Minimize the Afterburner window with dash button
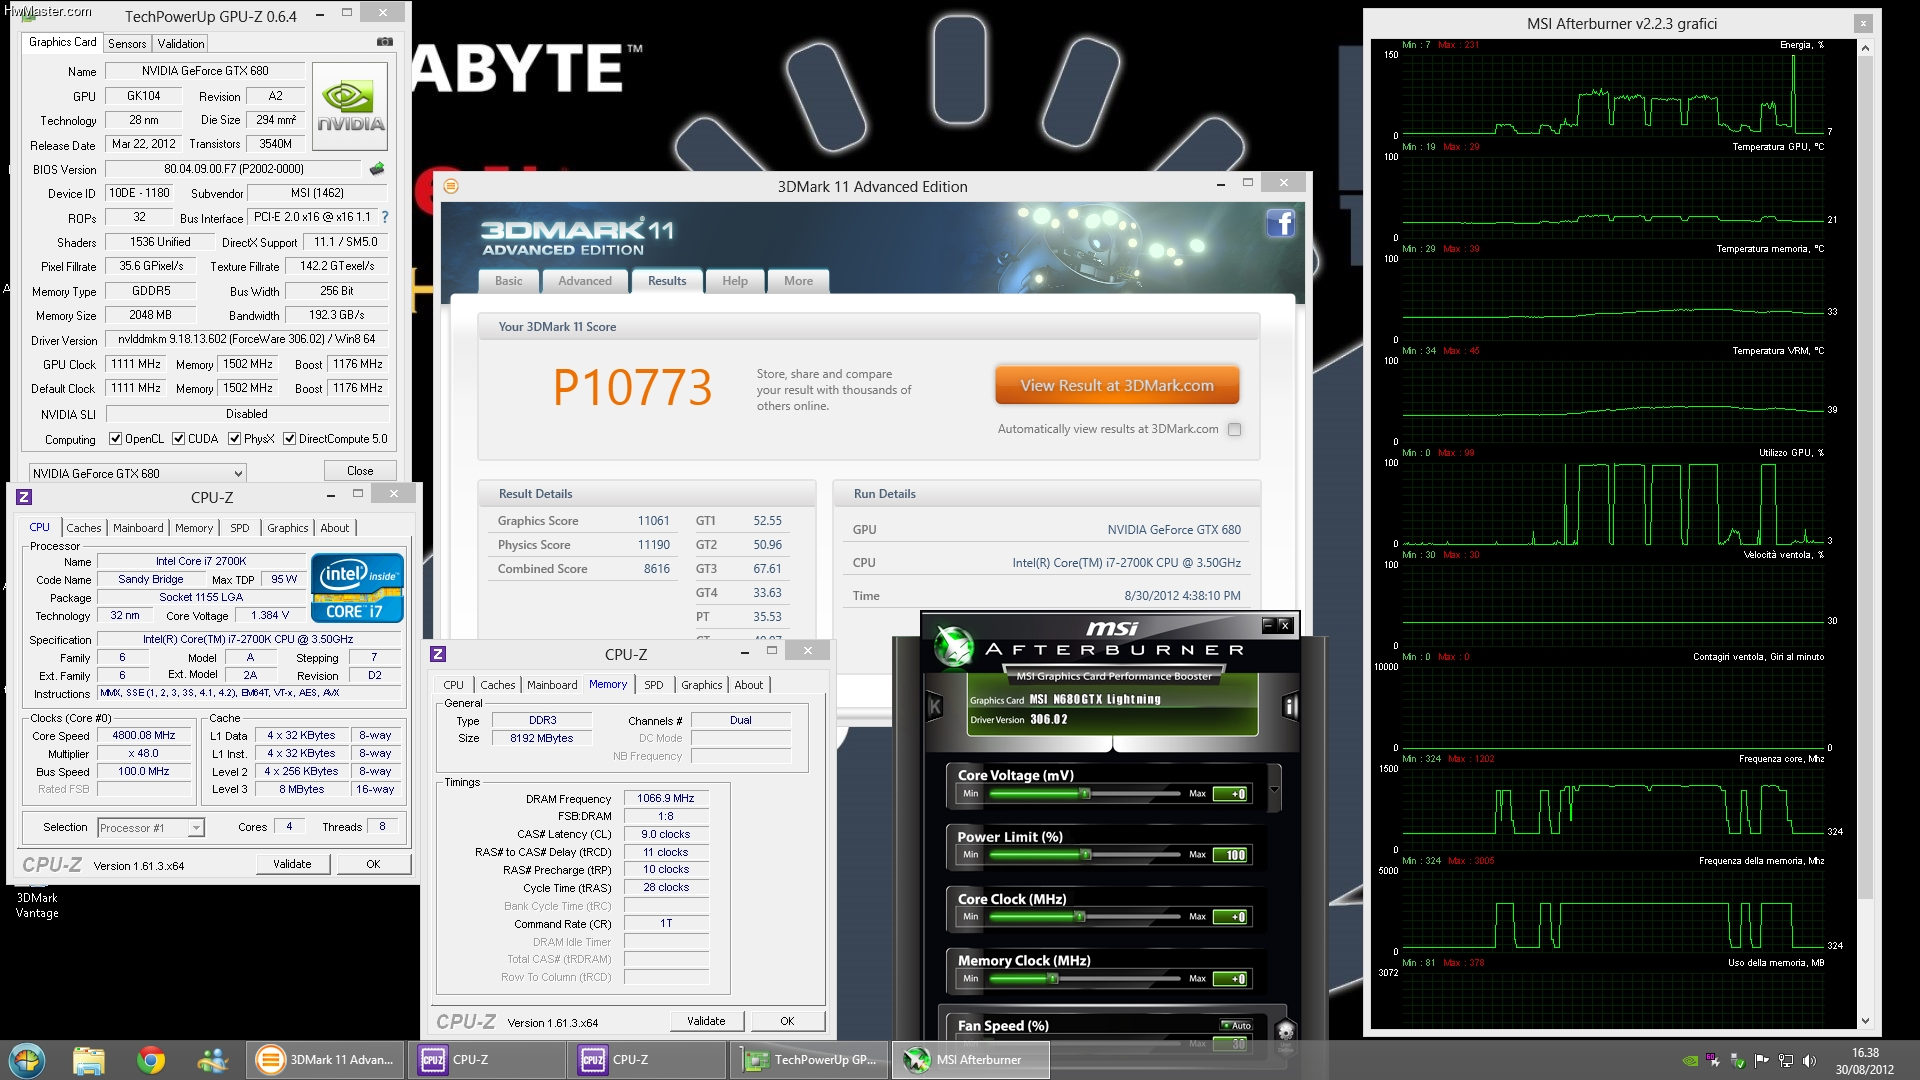This screenshot has height=1080, width=1920. click(x=1268, y=625)
